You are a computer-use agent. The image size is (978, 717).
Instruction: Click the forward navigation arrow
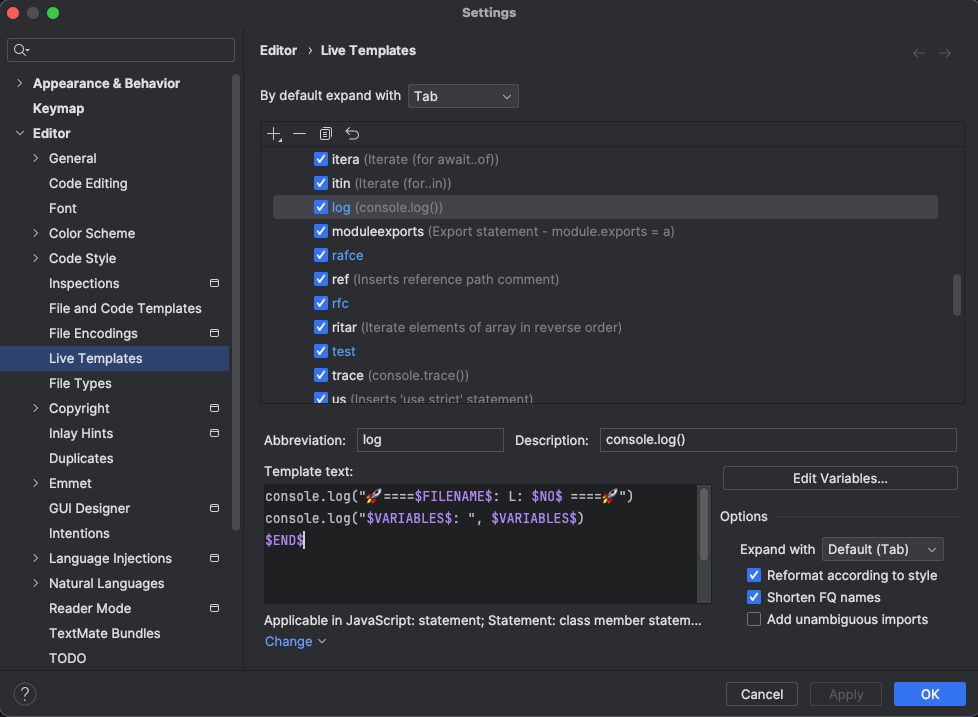point(944,53)
